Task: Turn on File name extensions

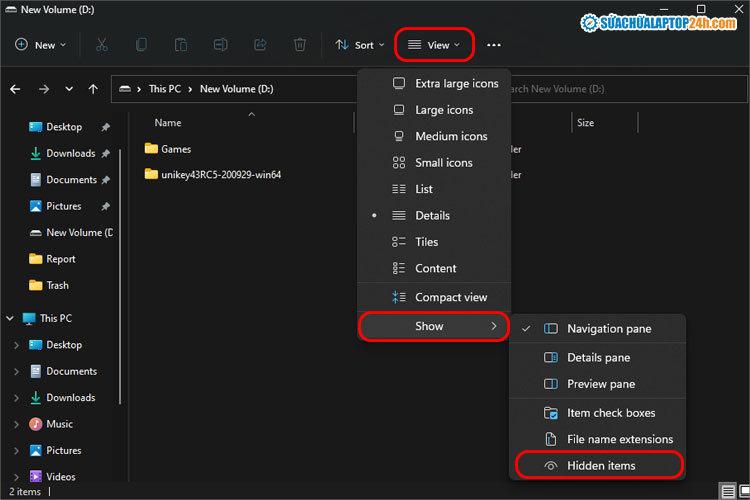Action: click(x=598, y=439)
